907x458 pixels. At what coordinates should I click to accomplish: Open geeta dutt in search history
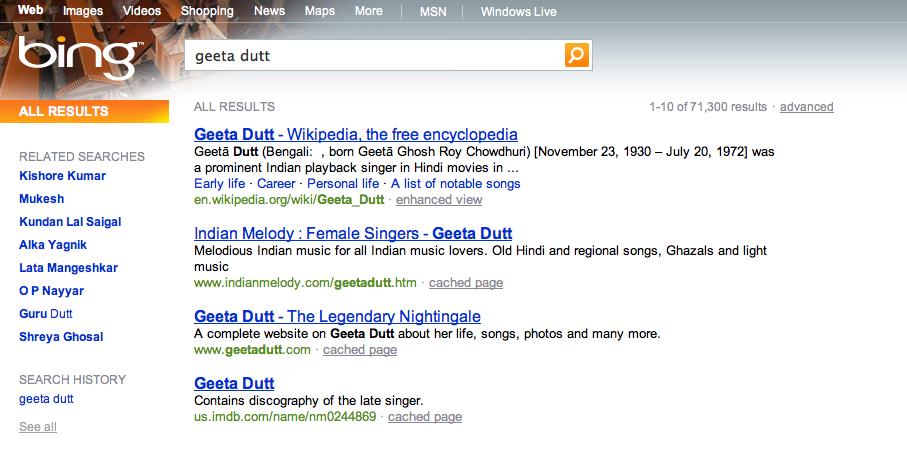[46, 398]
